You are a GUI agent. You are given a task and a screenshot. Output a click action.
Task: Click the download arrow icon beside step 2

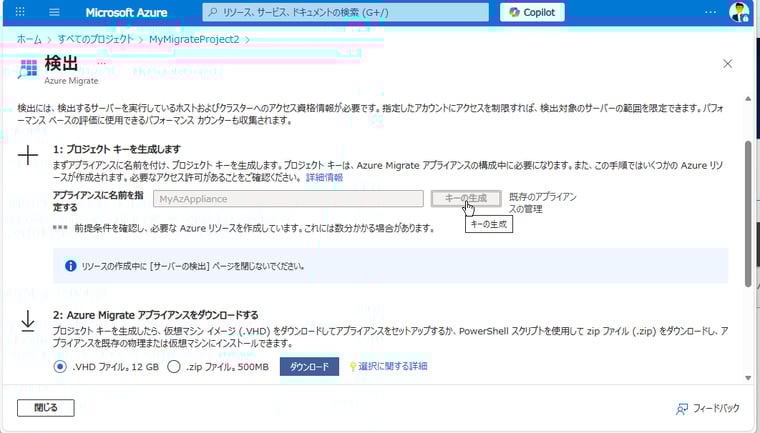(28, 321)
